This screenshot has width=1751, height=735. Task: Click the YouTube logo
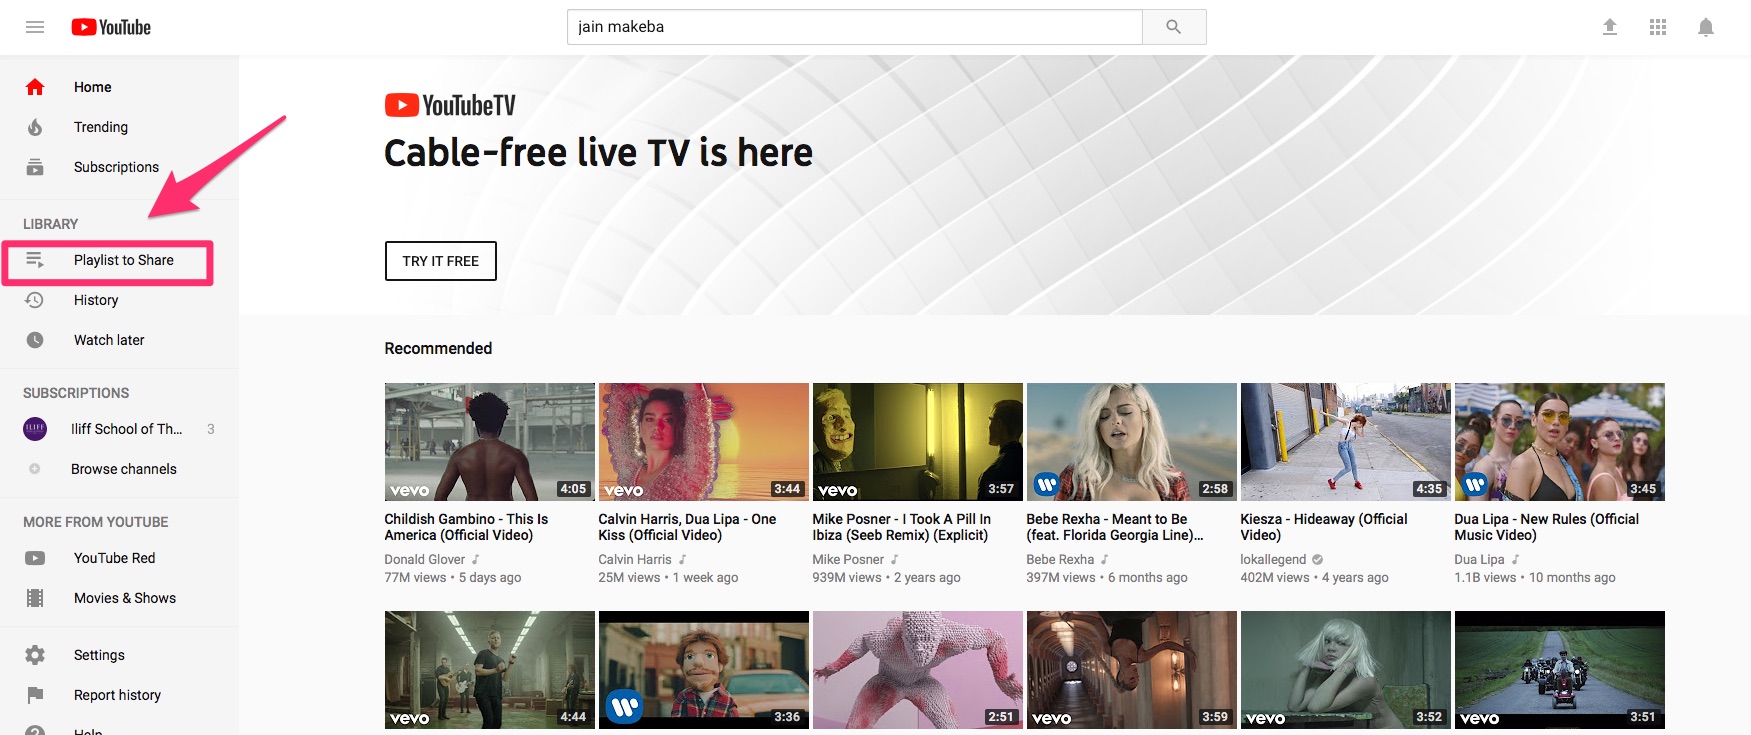click(111, 27)
